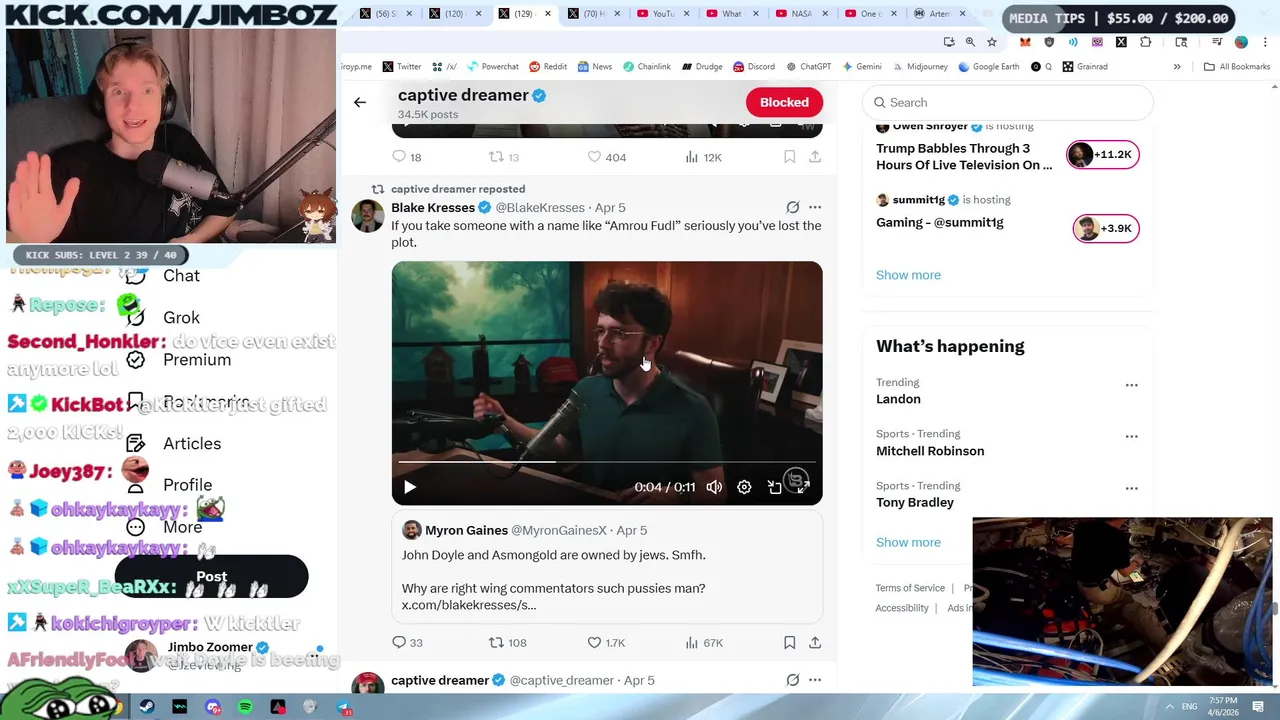Focus the X Search input field

click(1008, 102)
